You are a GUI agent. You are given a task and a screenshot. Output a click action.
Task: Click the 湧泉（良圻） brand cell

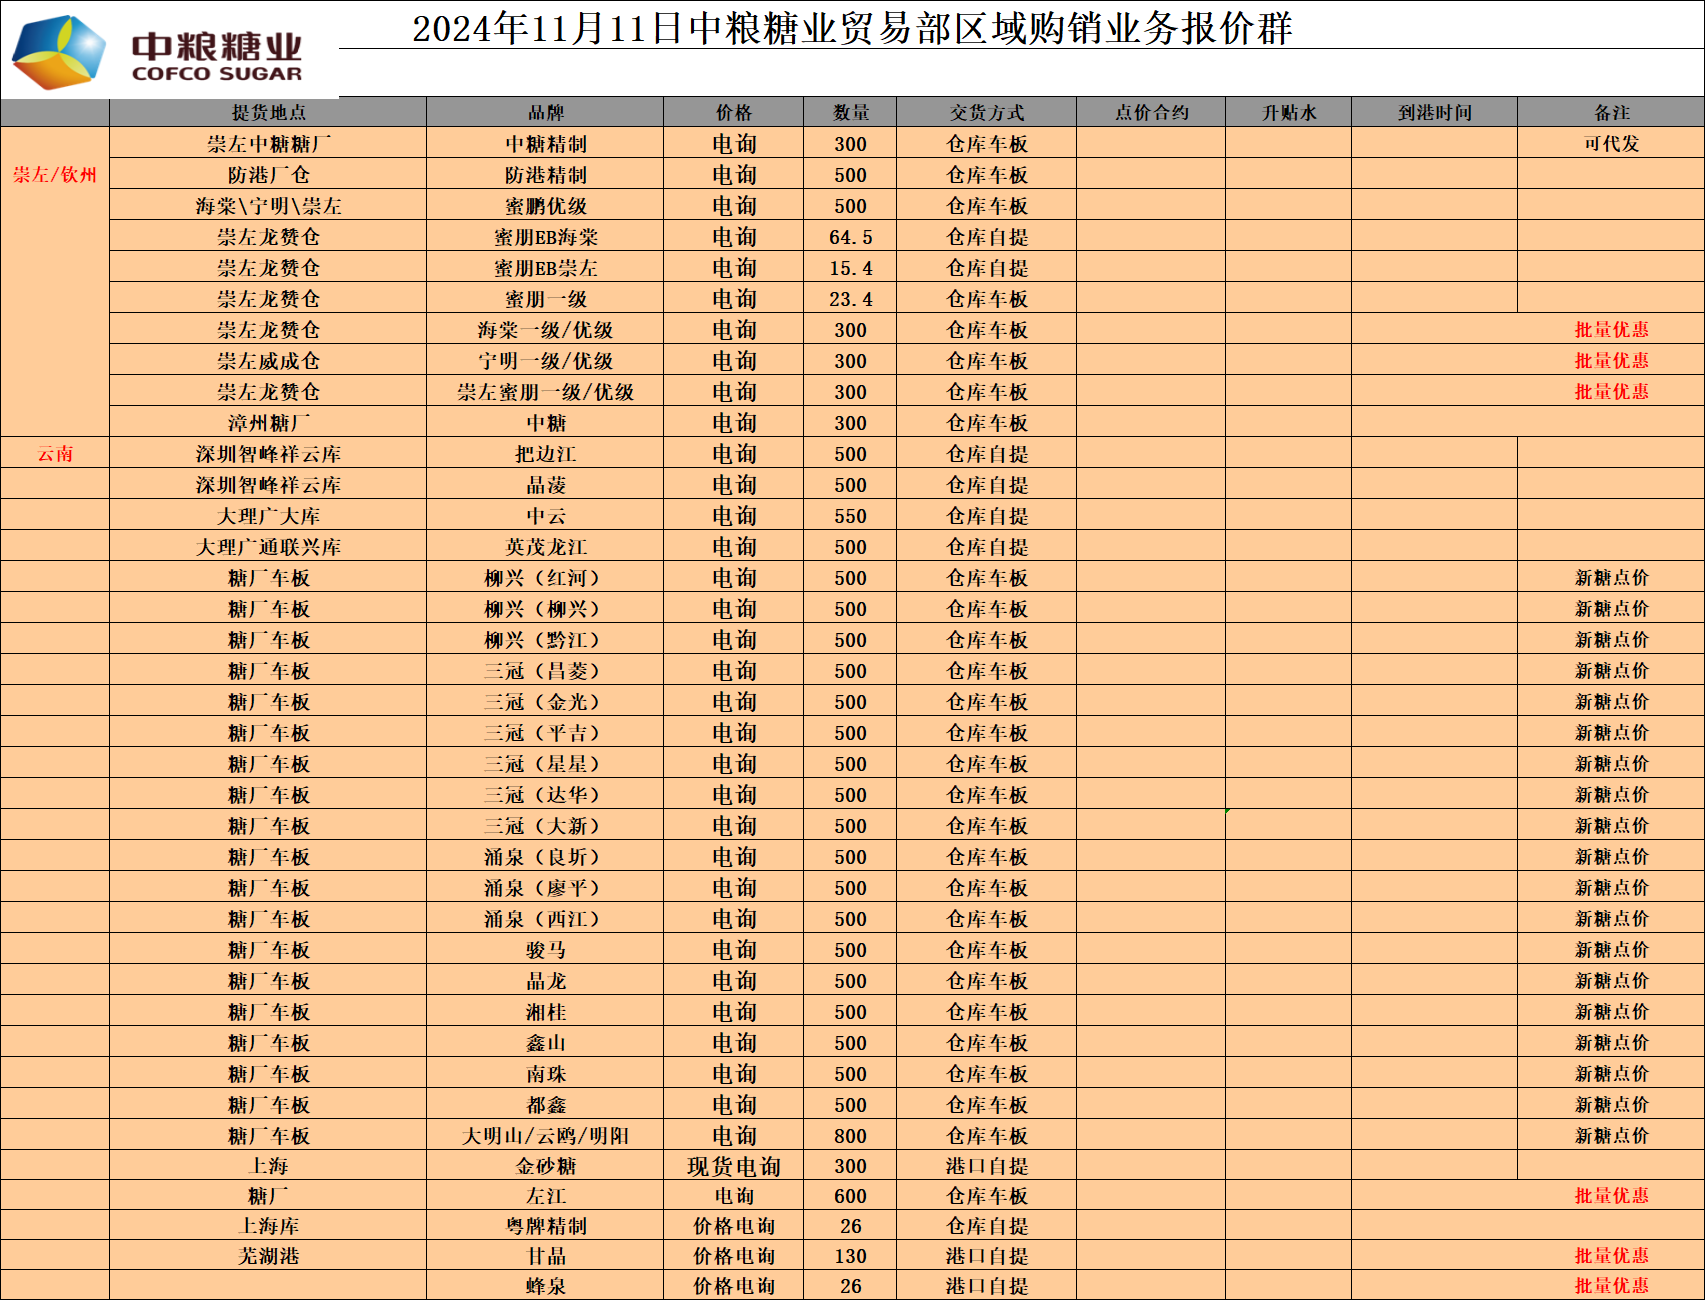(545, 857)
